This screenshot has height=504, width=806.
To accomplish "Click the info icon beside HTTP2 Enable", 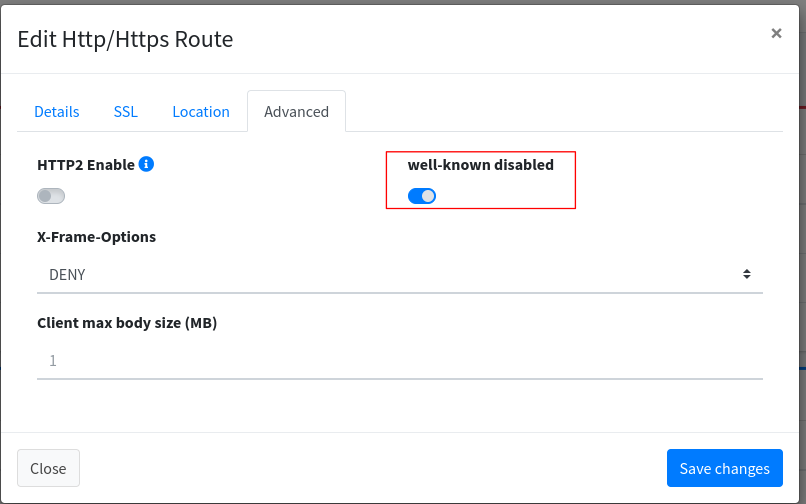I will pos(146,164).
